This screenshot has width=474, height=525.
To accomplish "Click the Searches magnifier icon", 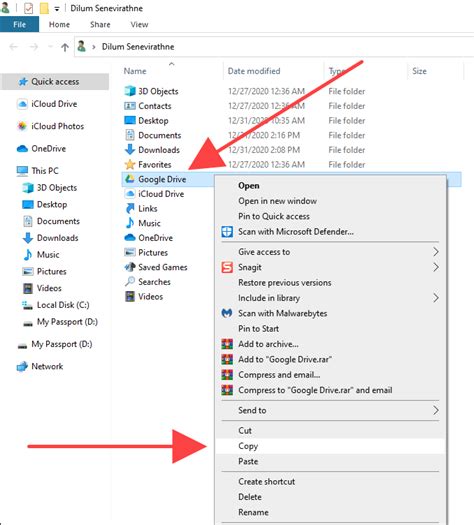I will (x=130, y=282).
